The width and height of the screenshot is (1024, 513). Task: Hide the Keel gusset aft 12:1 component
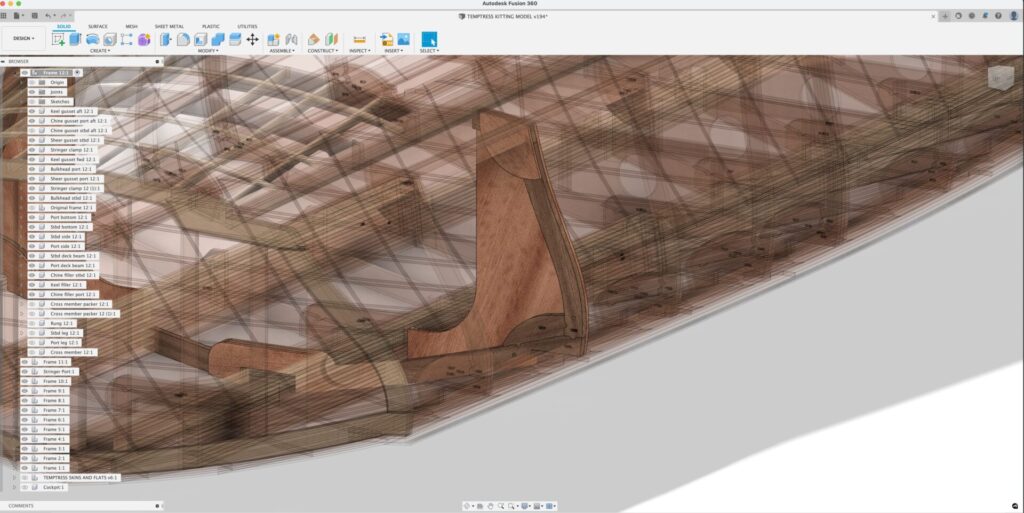point(32,111)
